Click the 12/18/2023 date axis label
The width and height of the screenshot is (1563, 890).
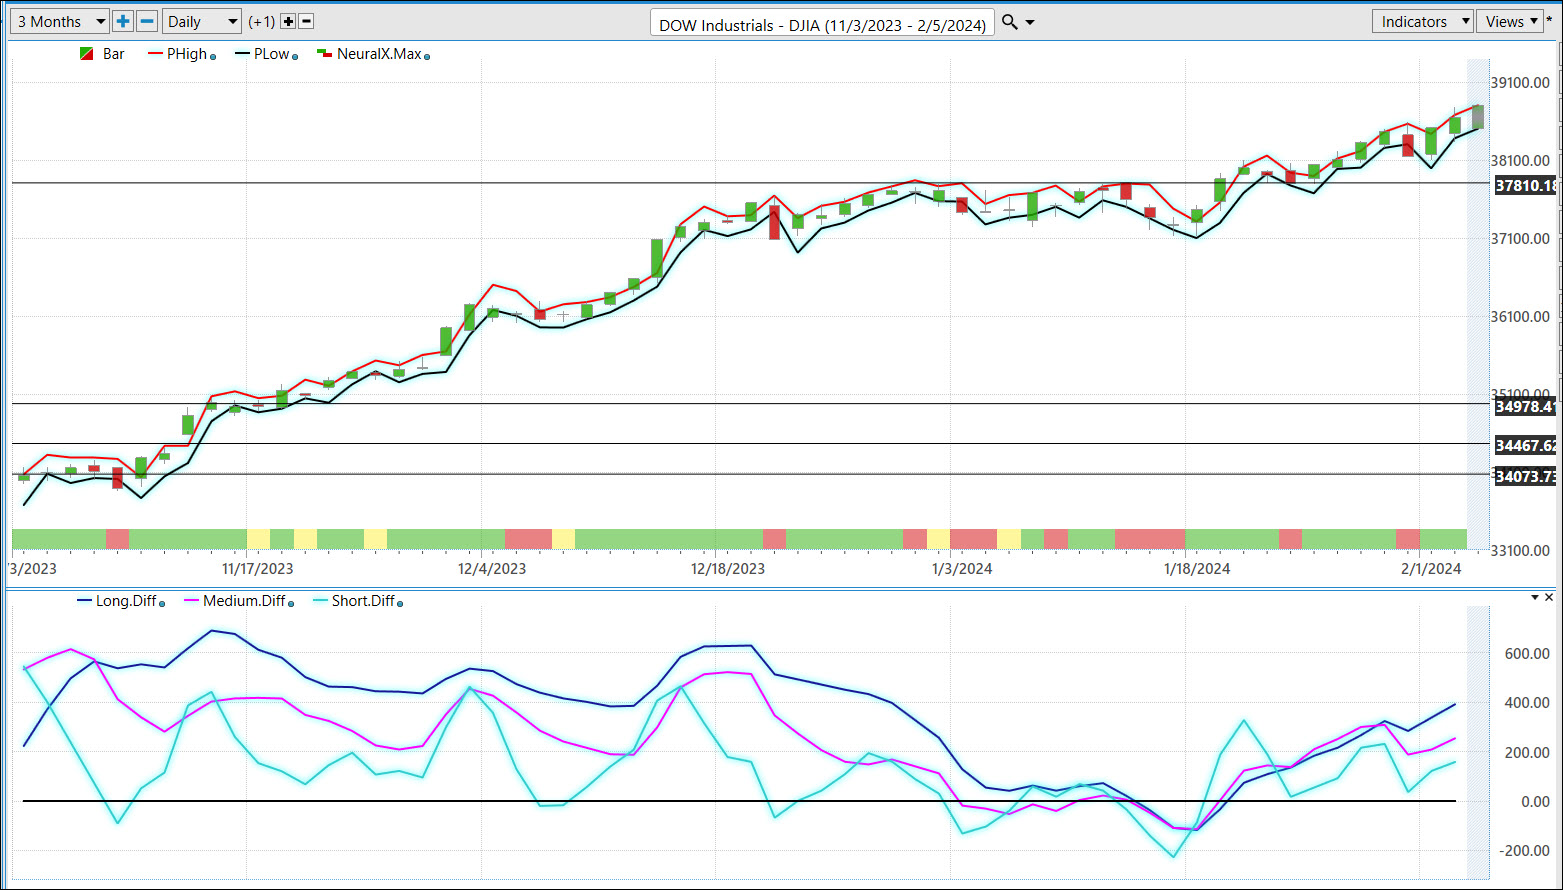[728, 569]
